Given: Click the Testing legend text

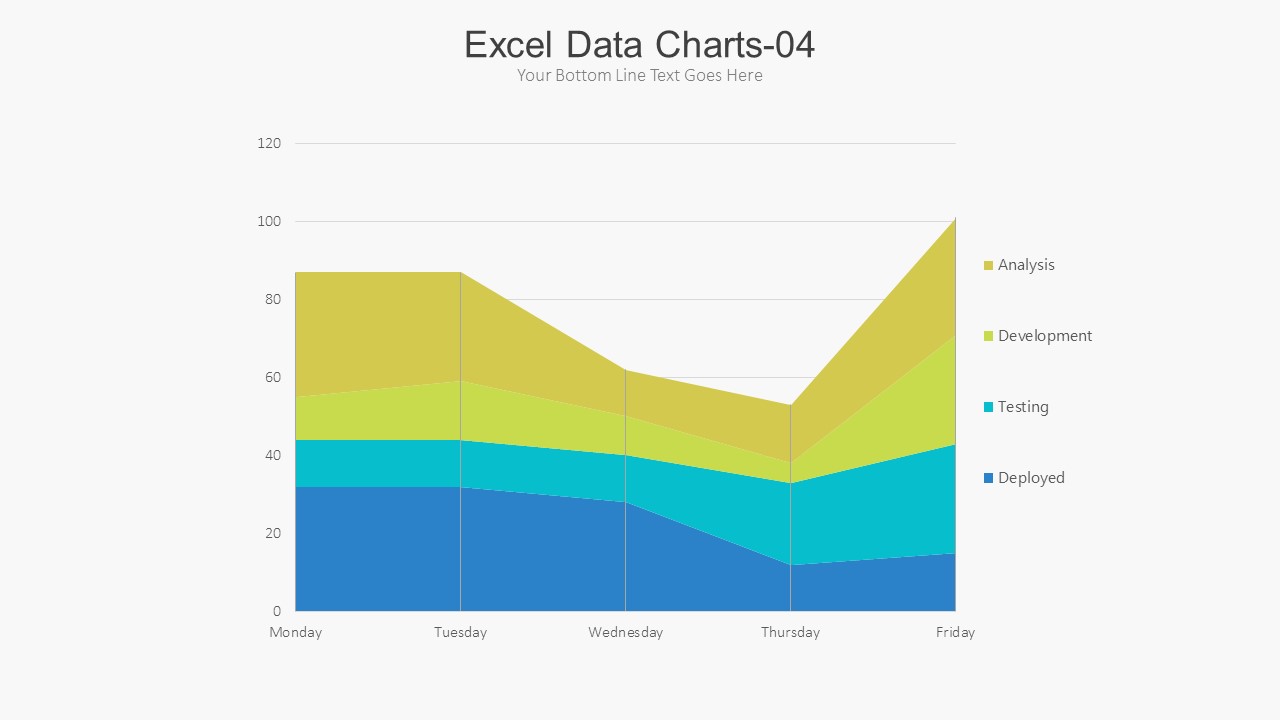Looking at the screenshot, I should (x=1023, y=407).
